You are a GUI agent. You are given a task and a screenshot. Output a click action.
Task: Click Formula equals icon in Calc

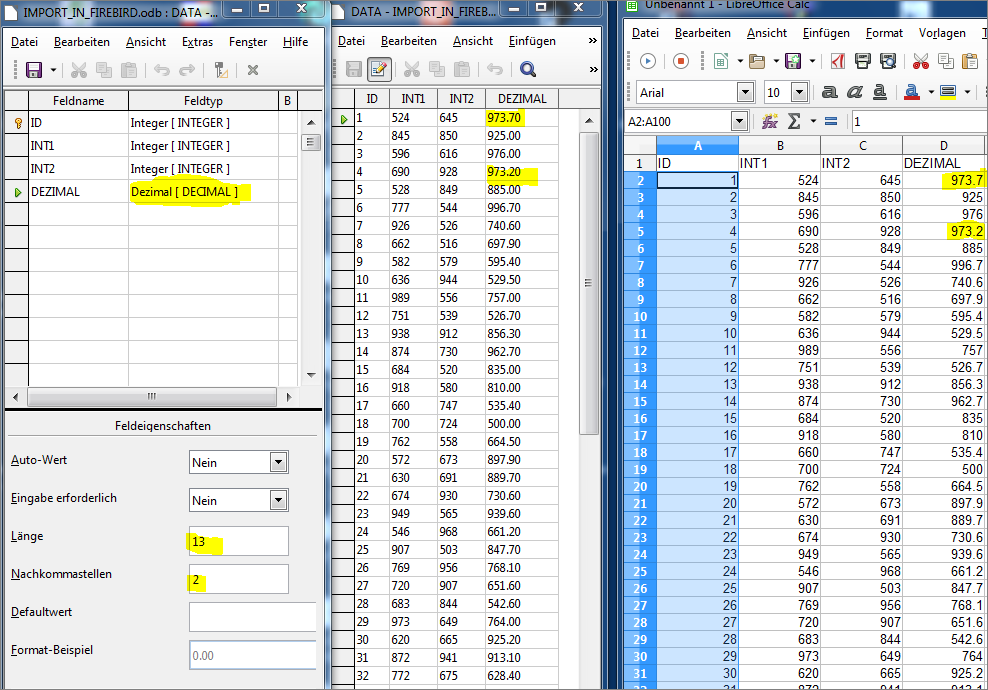click(x=831, y=121)
